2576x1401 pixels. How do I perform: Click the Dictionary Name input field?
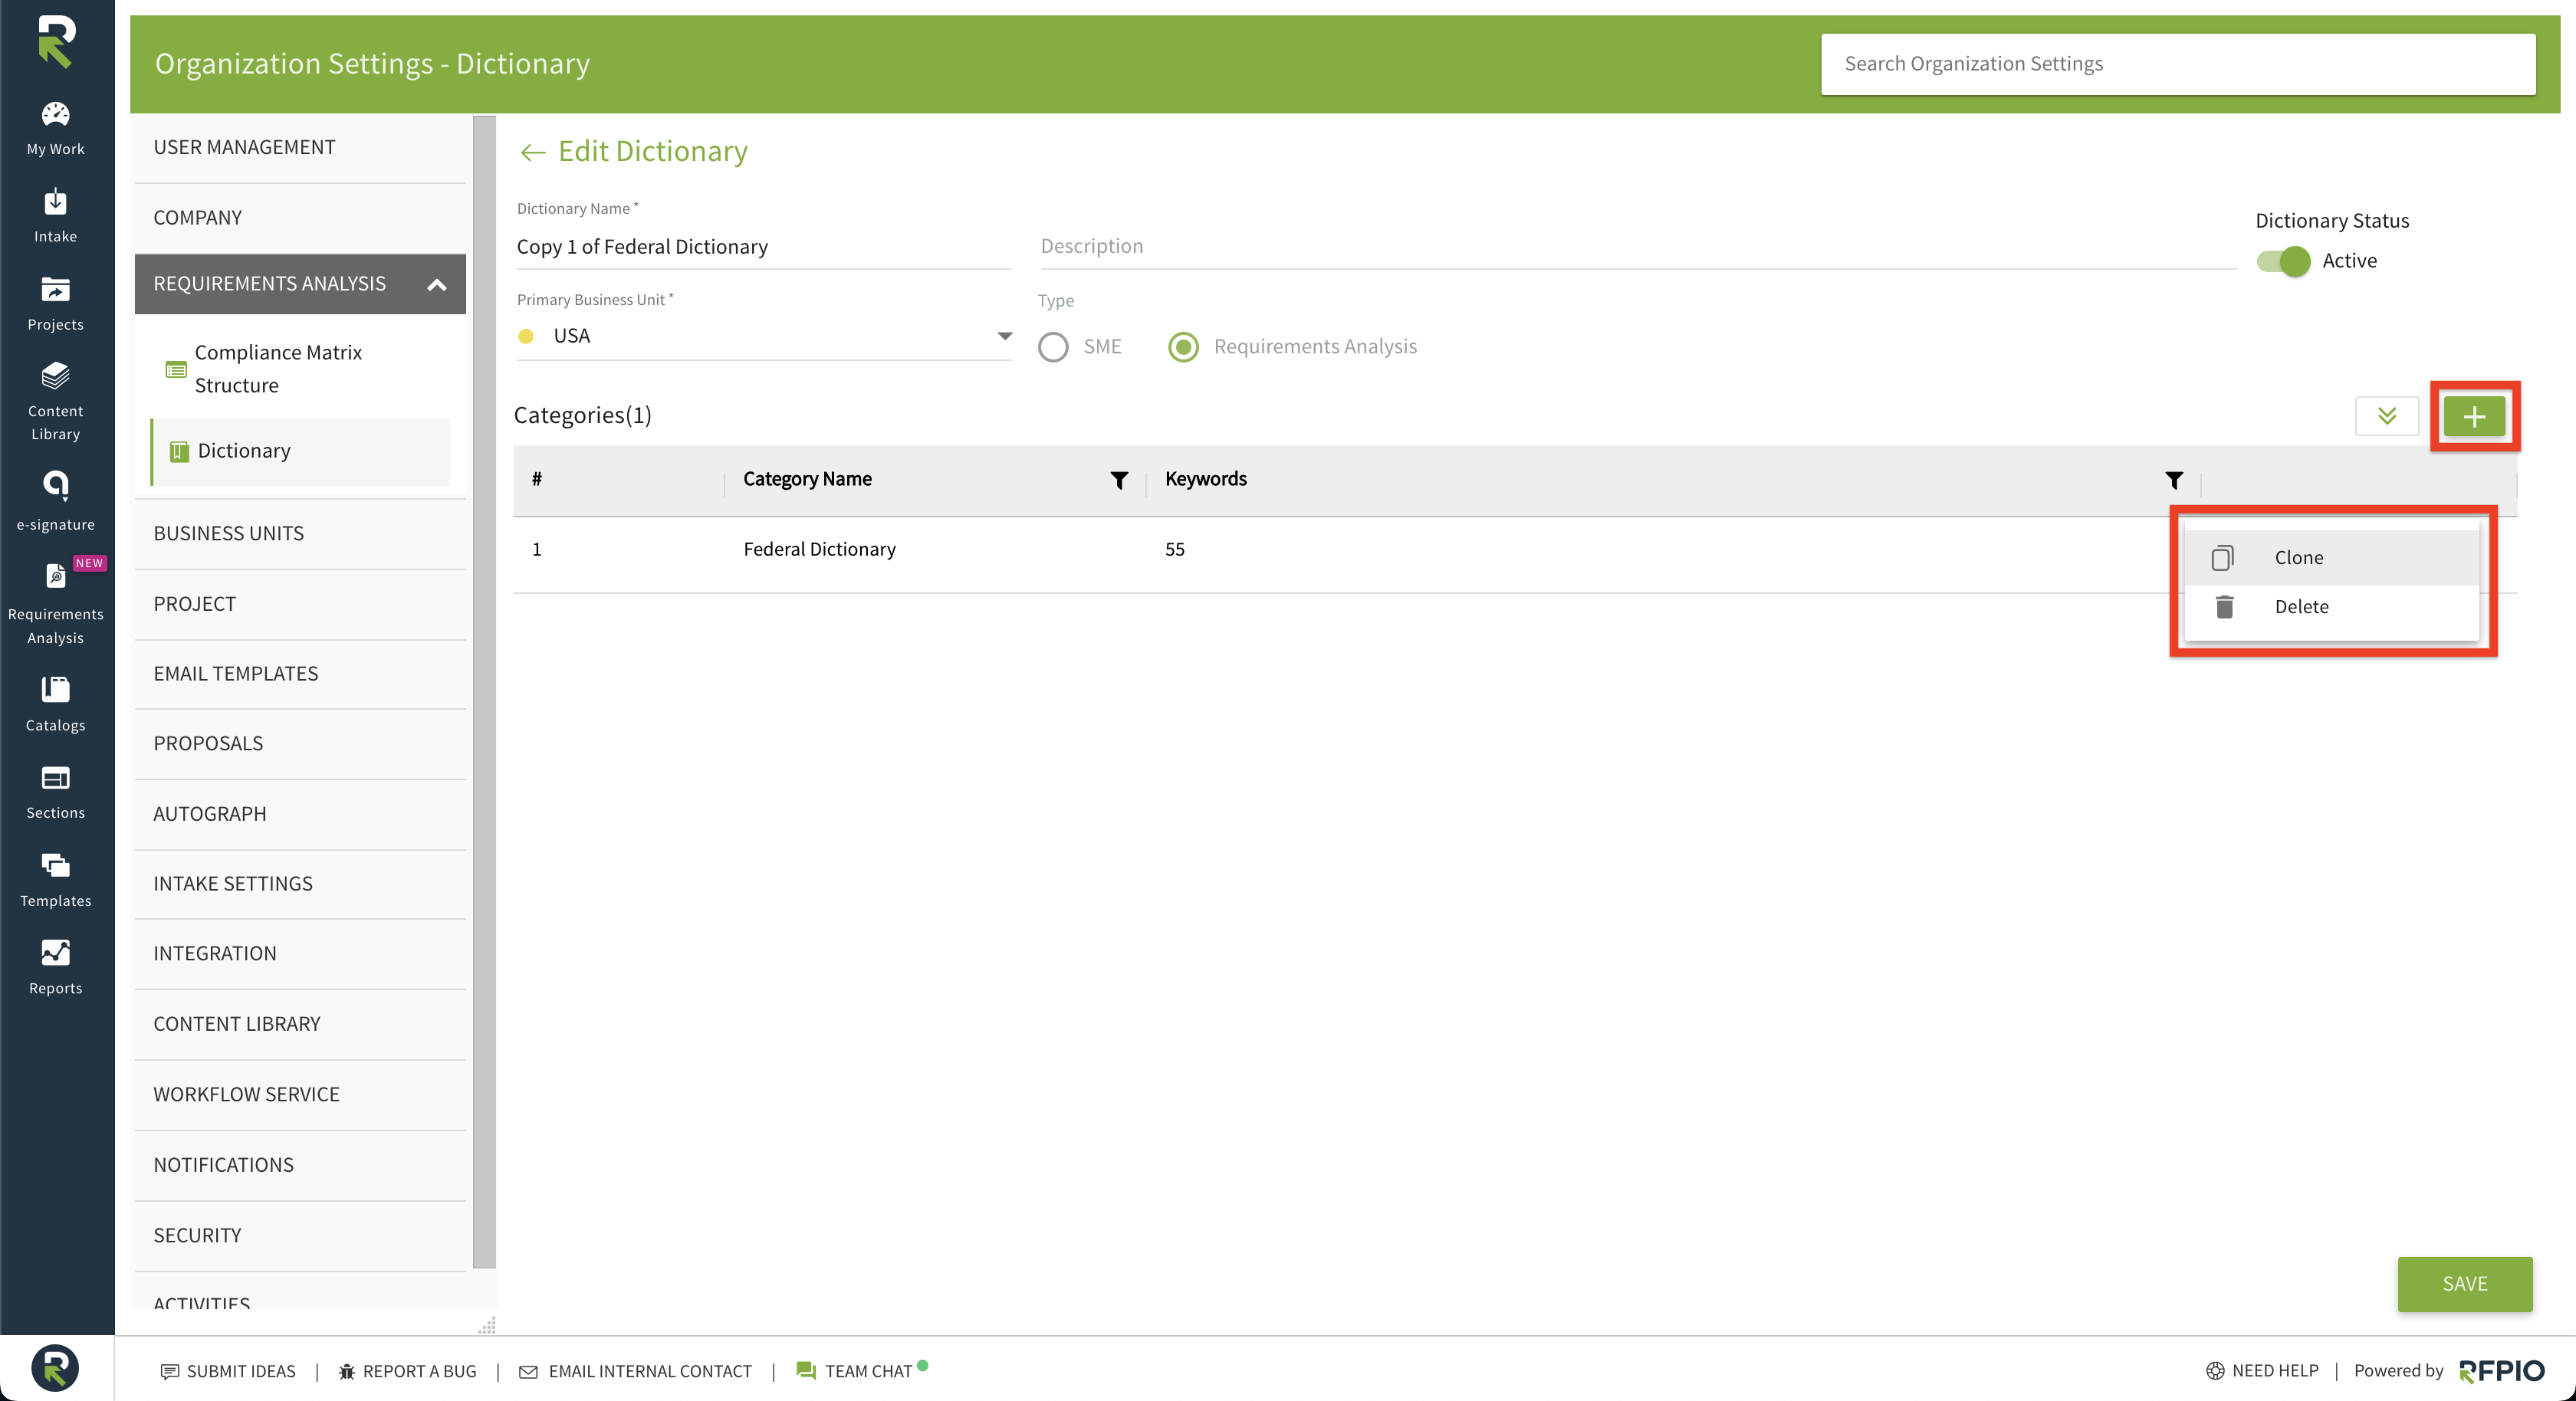point(764,247)
